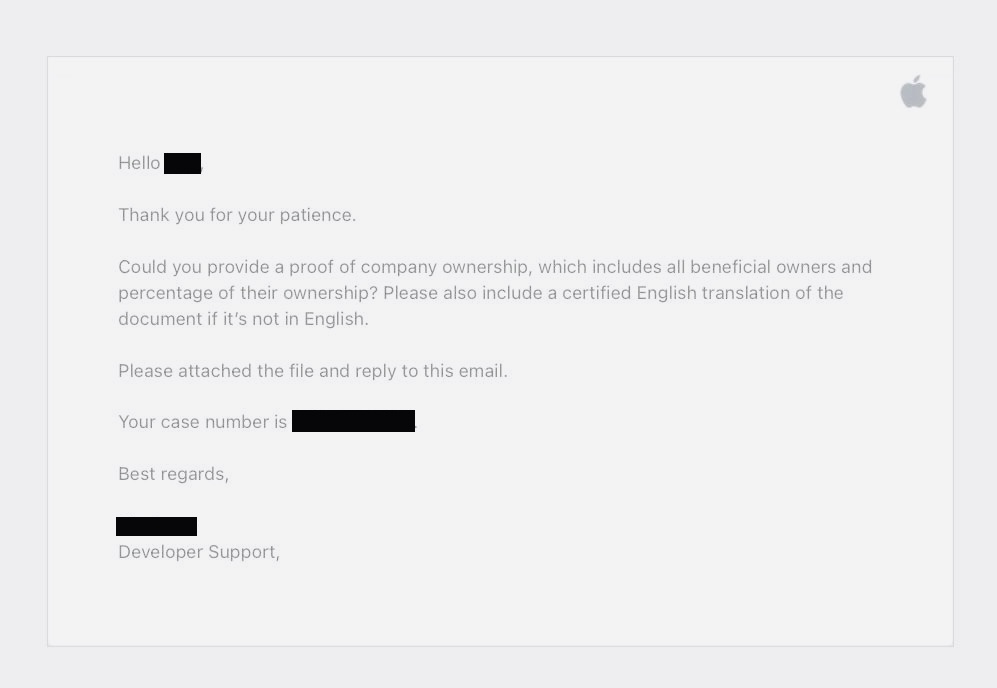The image size is (997, 688).
Task: Click the redacted case number block
Action: [353, 421]
